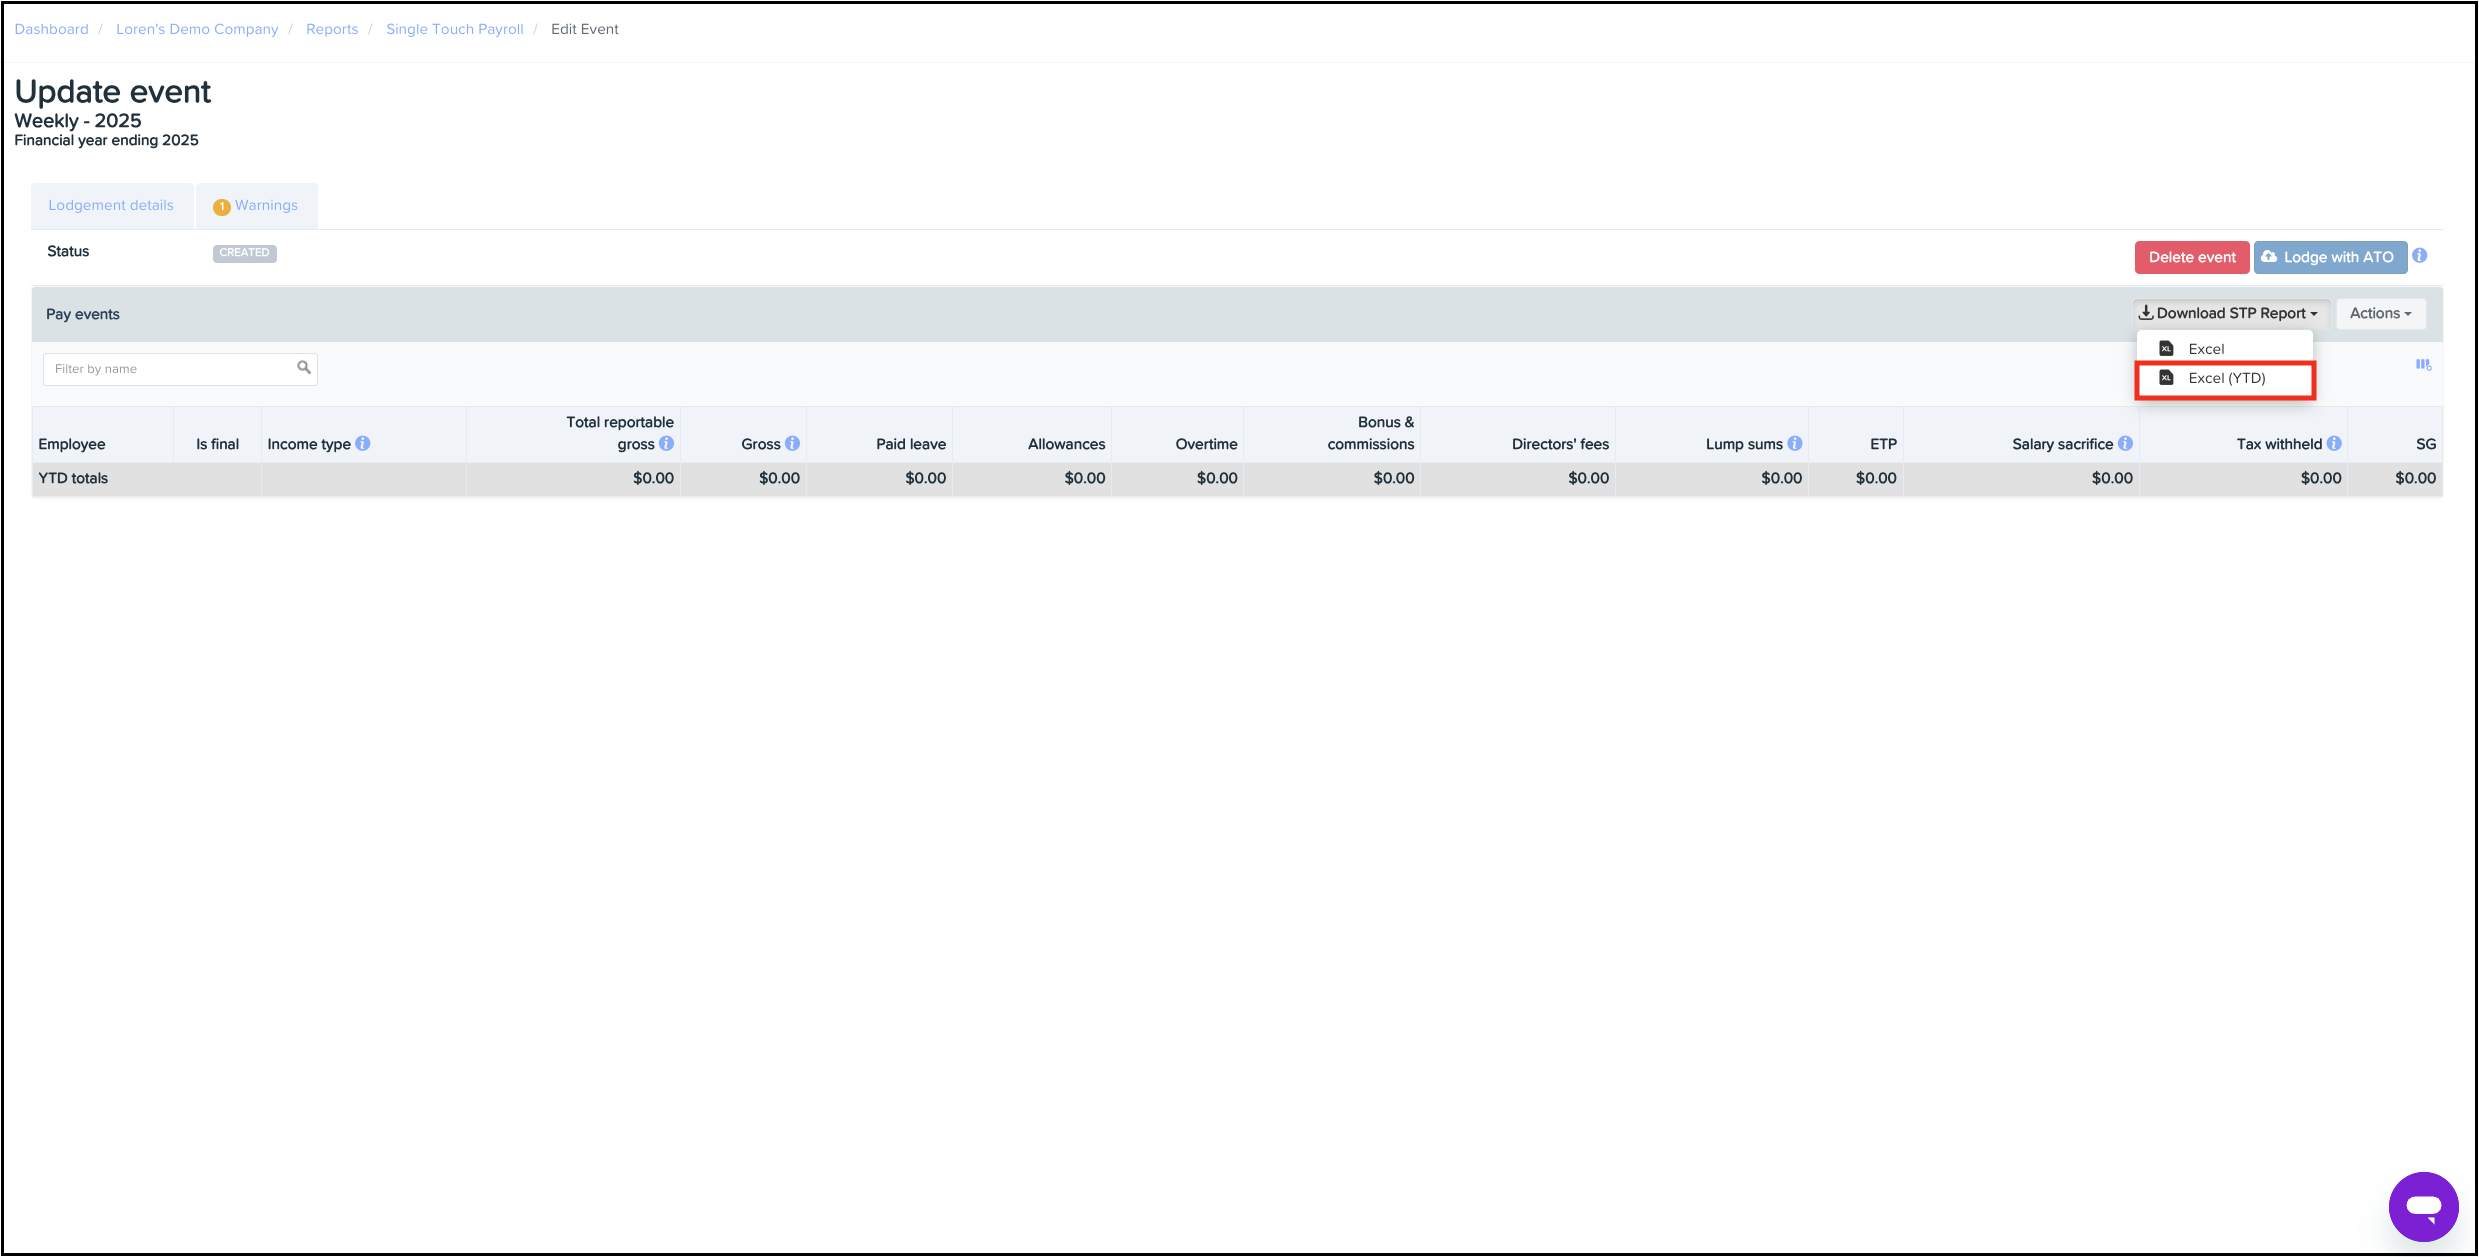Click info icon next to Gross column
Screen dimensions: 2479x1257
coord(792,443)
